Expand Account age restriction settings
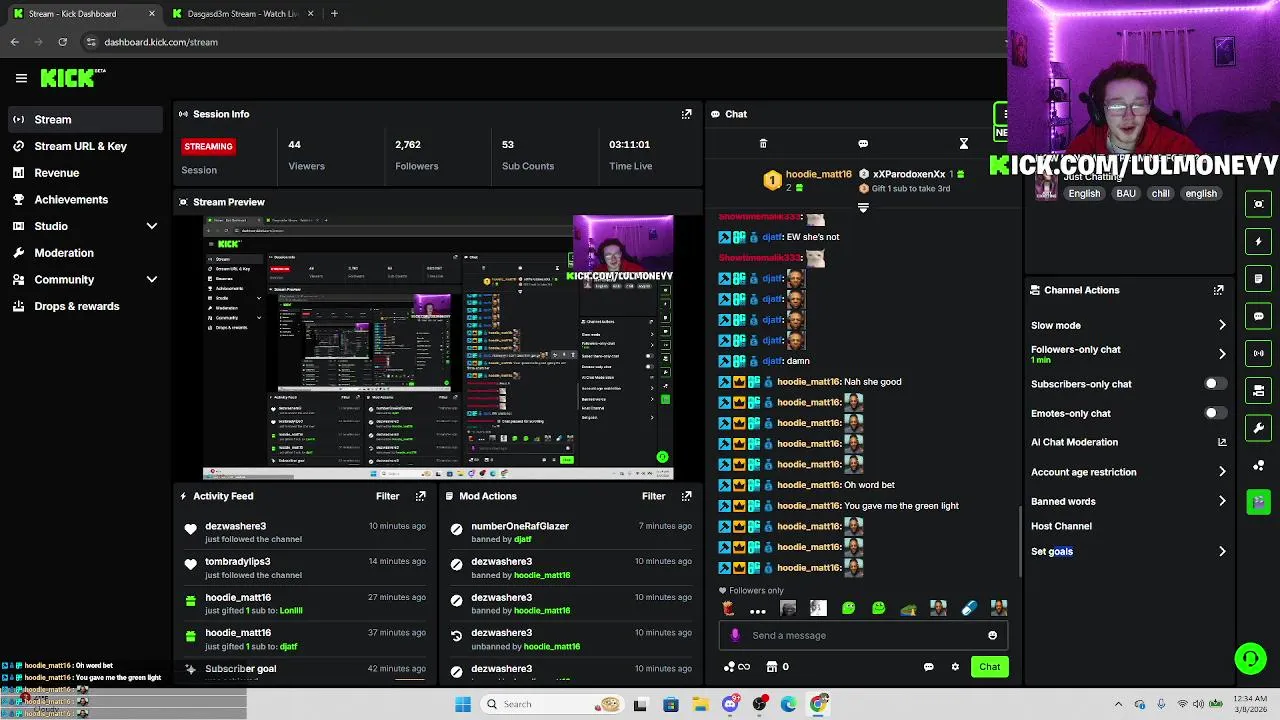This screenshot has width=1280, height=720. (x=1221, y=472)
